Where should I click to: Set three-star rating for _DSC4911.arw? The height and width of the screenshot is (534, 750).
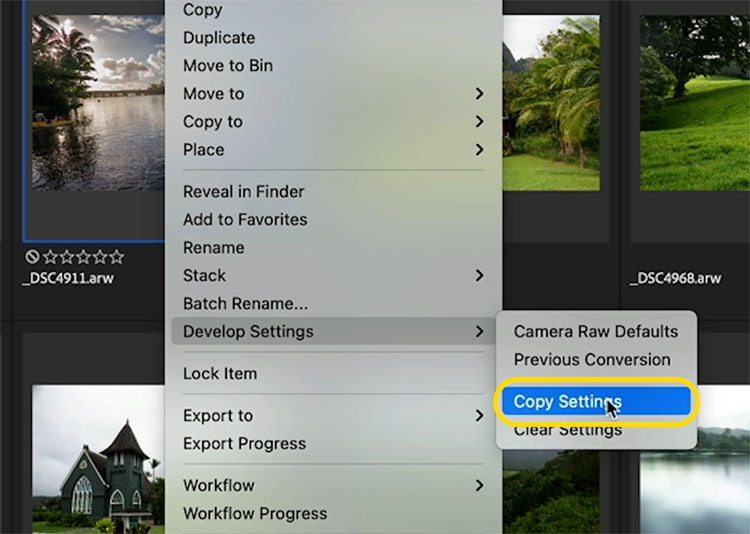click(83, 257)
